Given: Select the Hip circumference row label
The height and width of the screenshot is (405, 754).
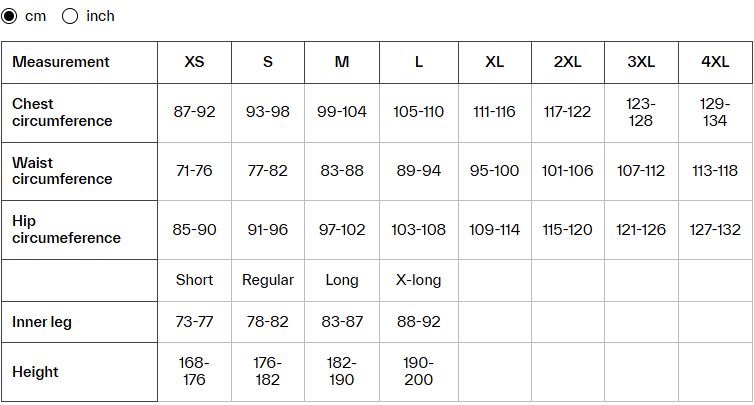Looking at the screenshot, I should pos(66,230).
